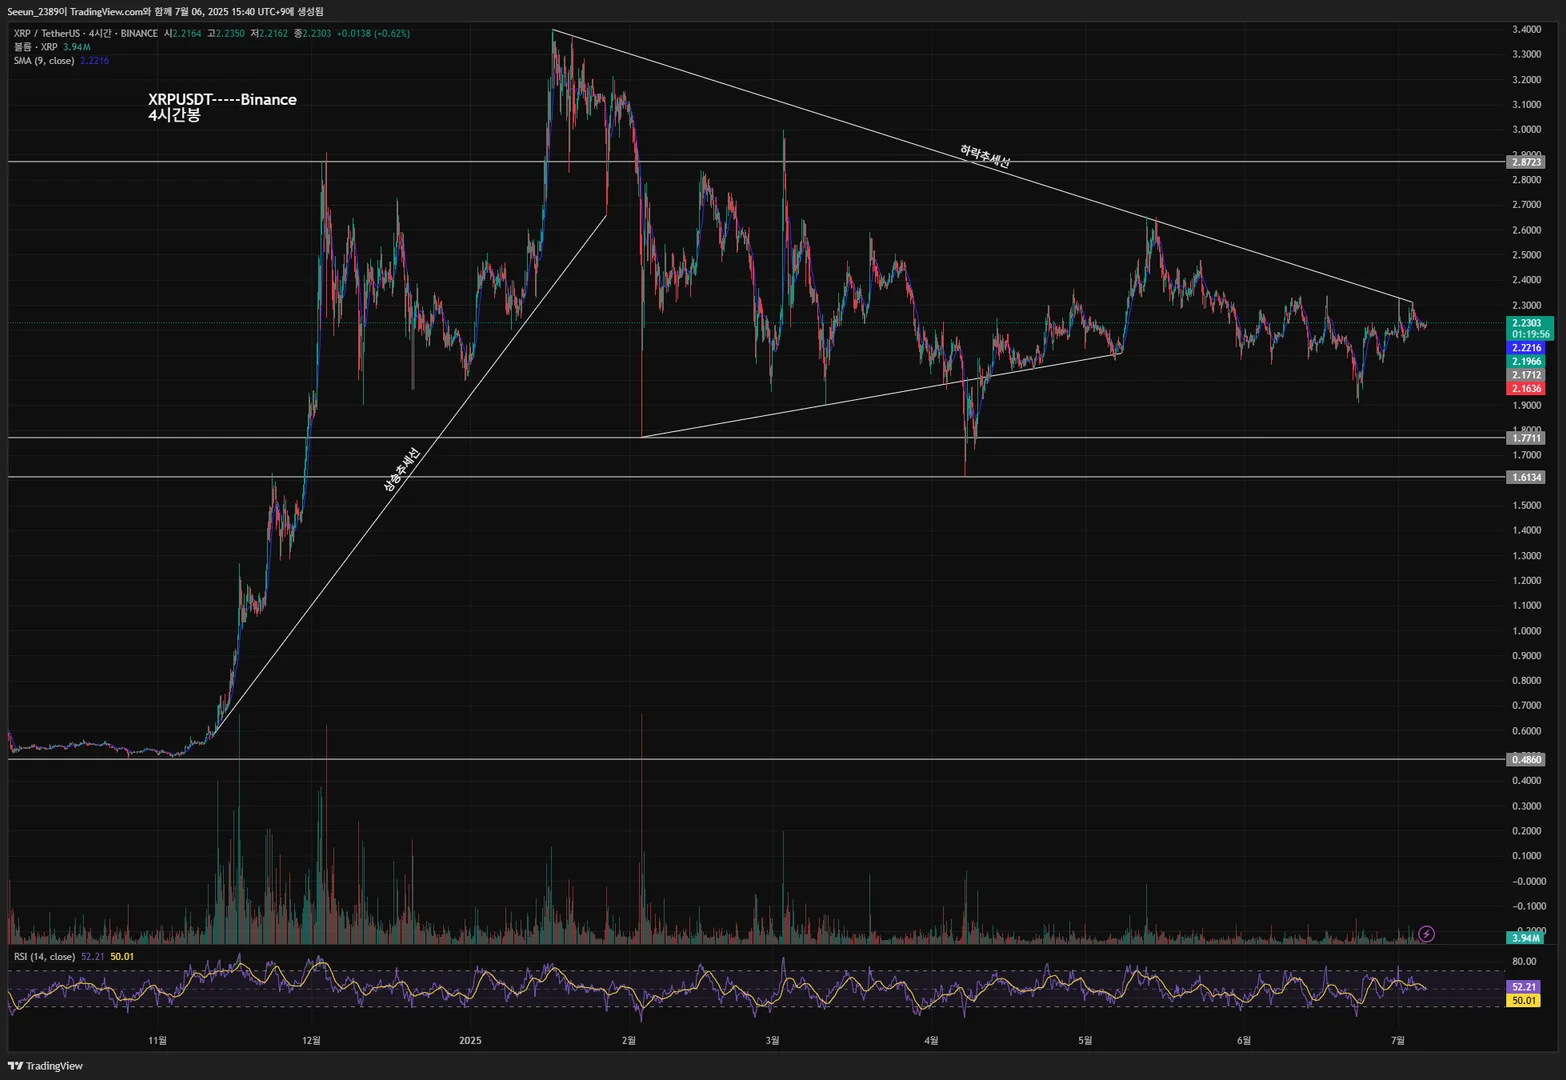Select the RSI (14, close) indicator legend
This screenshot has height=1080, width=1566.
[x=44, y=957]
